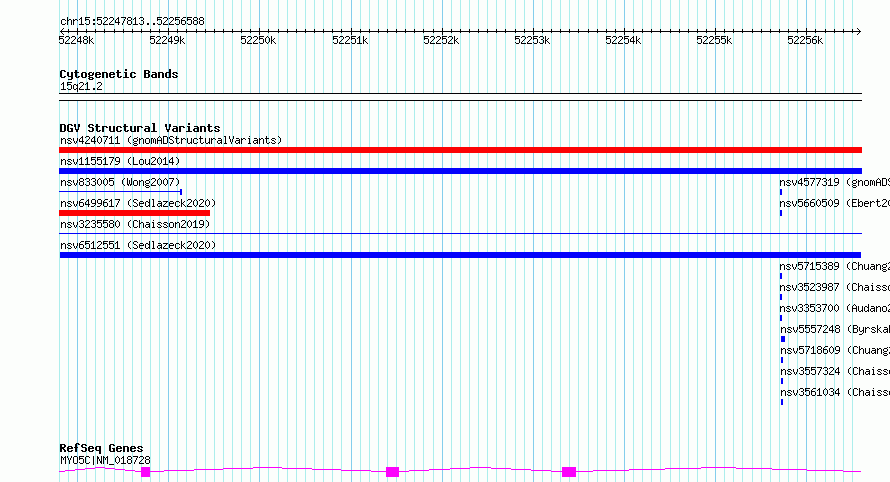Click the 52256k ruler tick label

point(805,40)
